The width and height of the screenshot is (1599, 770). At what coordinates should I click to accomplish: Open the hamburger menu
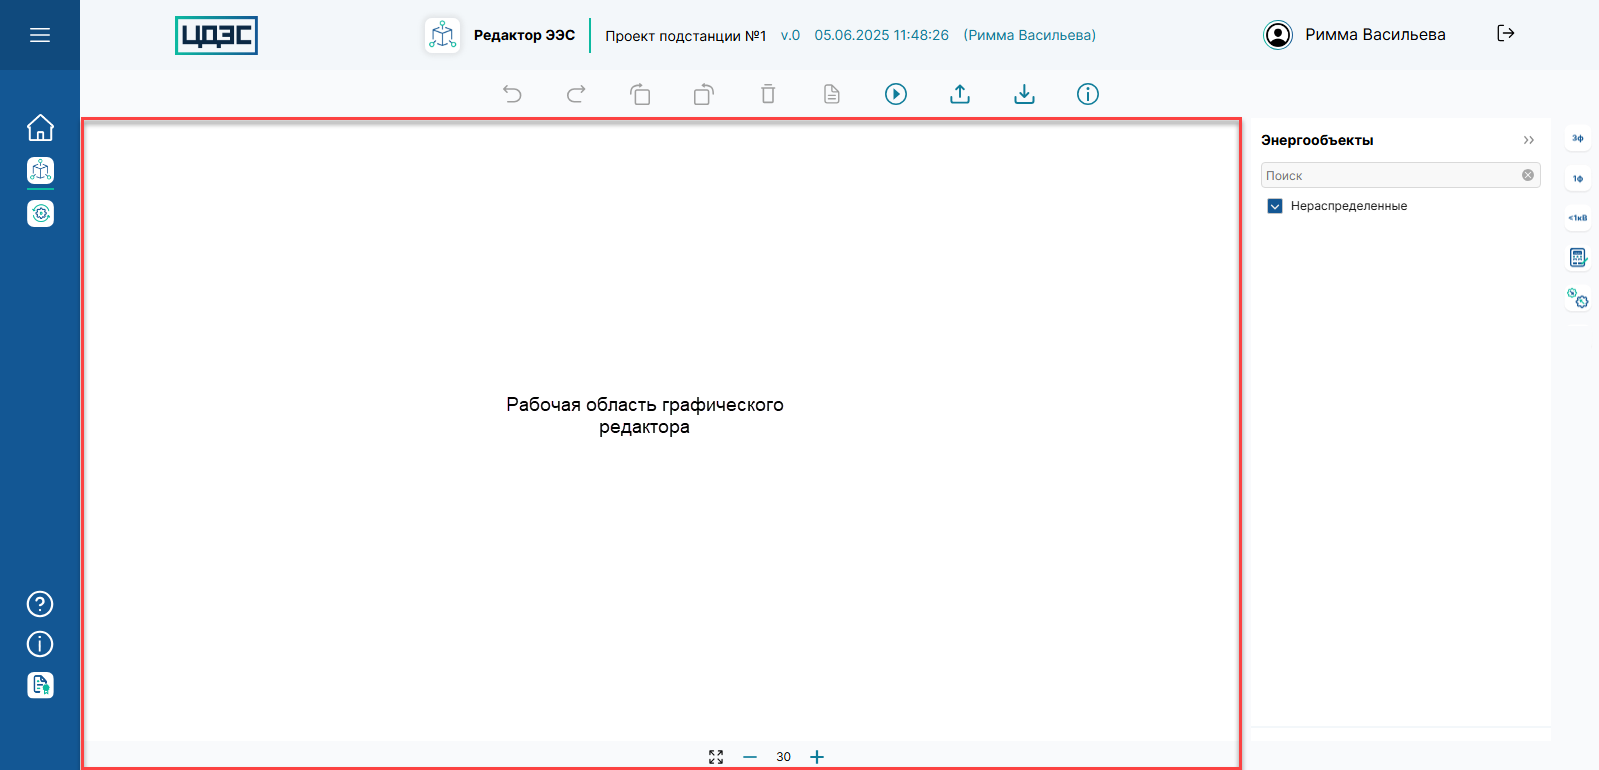point(40,35)
